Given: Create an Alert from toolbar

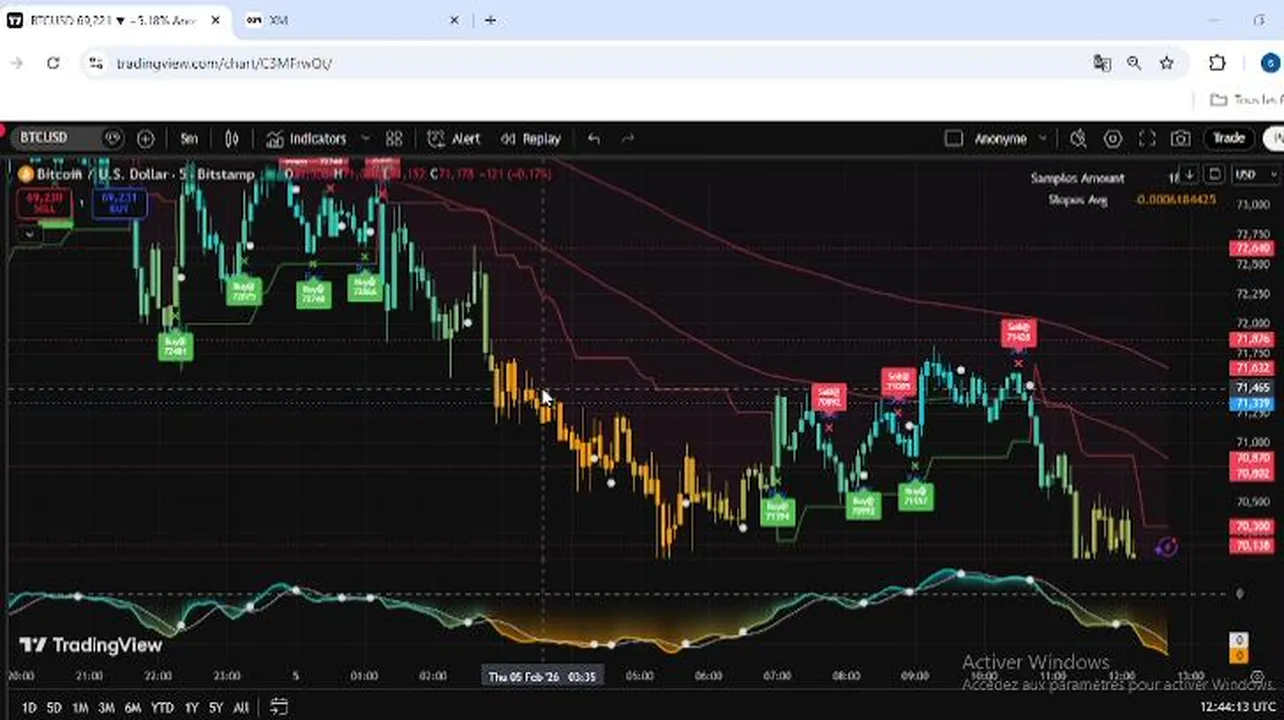Looking at the screenshot, I should point(454,139).
